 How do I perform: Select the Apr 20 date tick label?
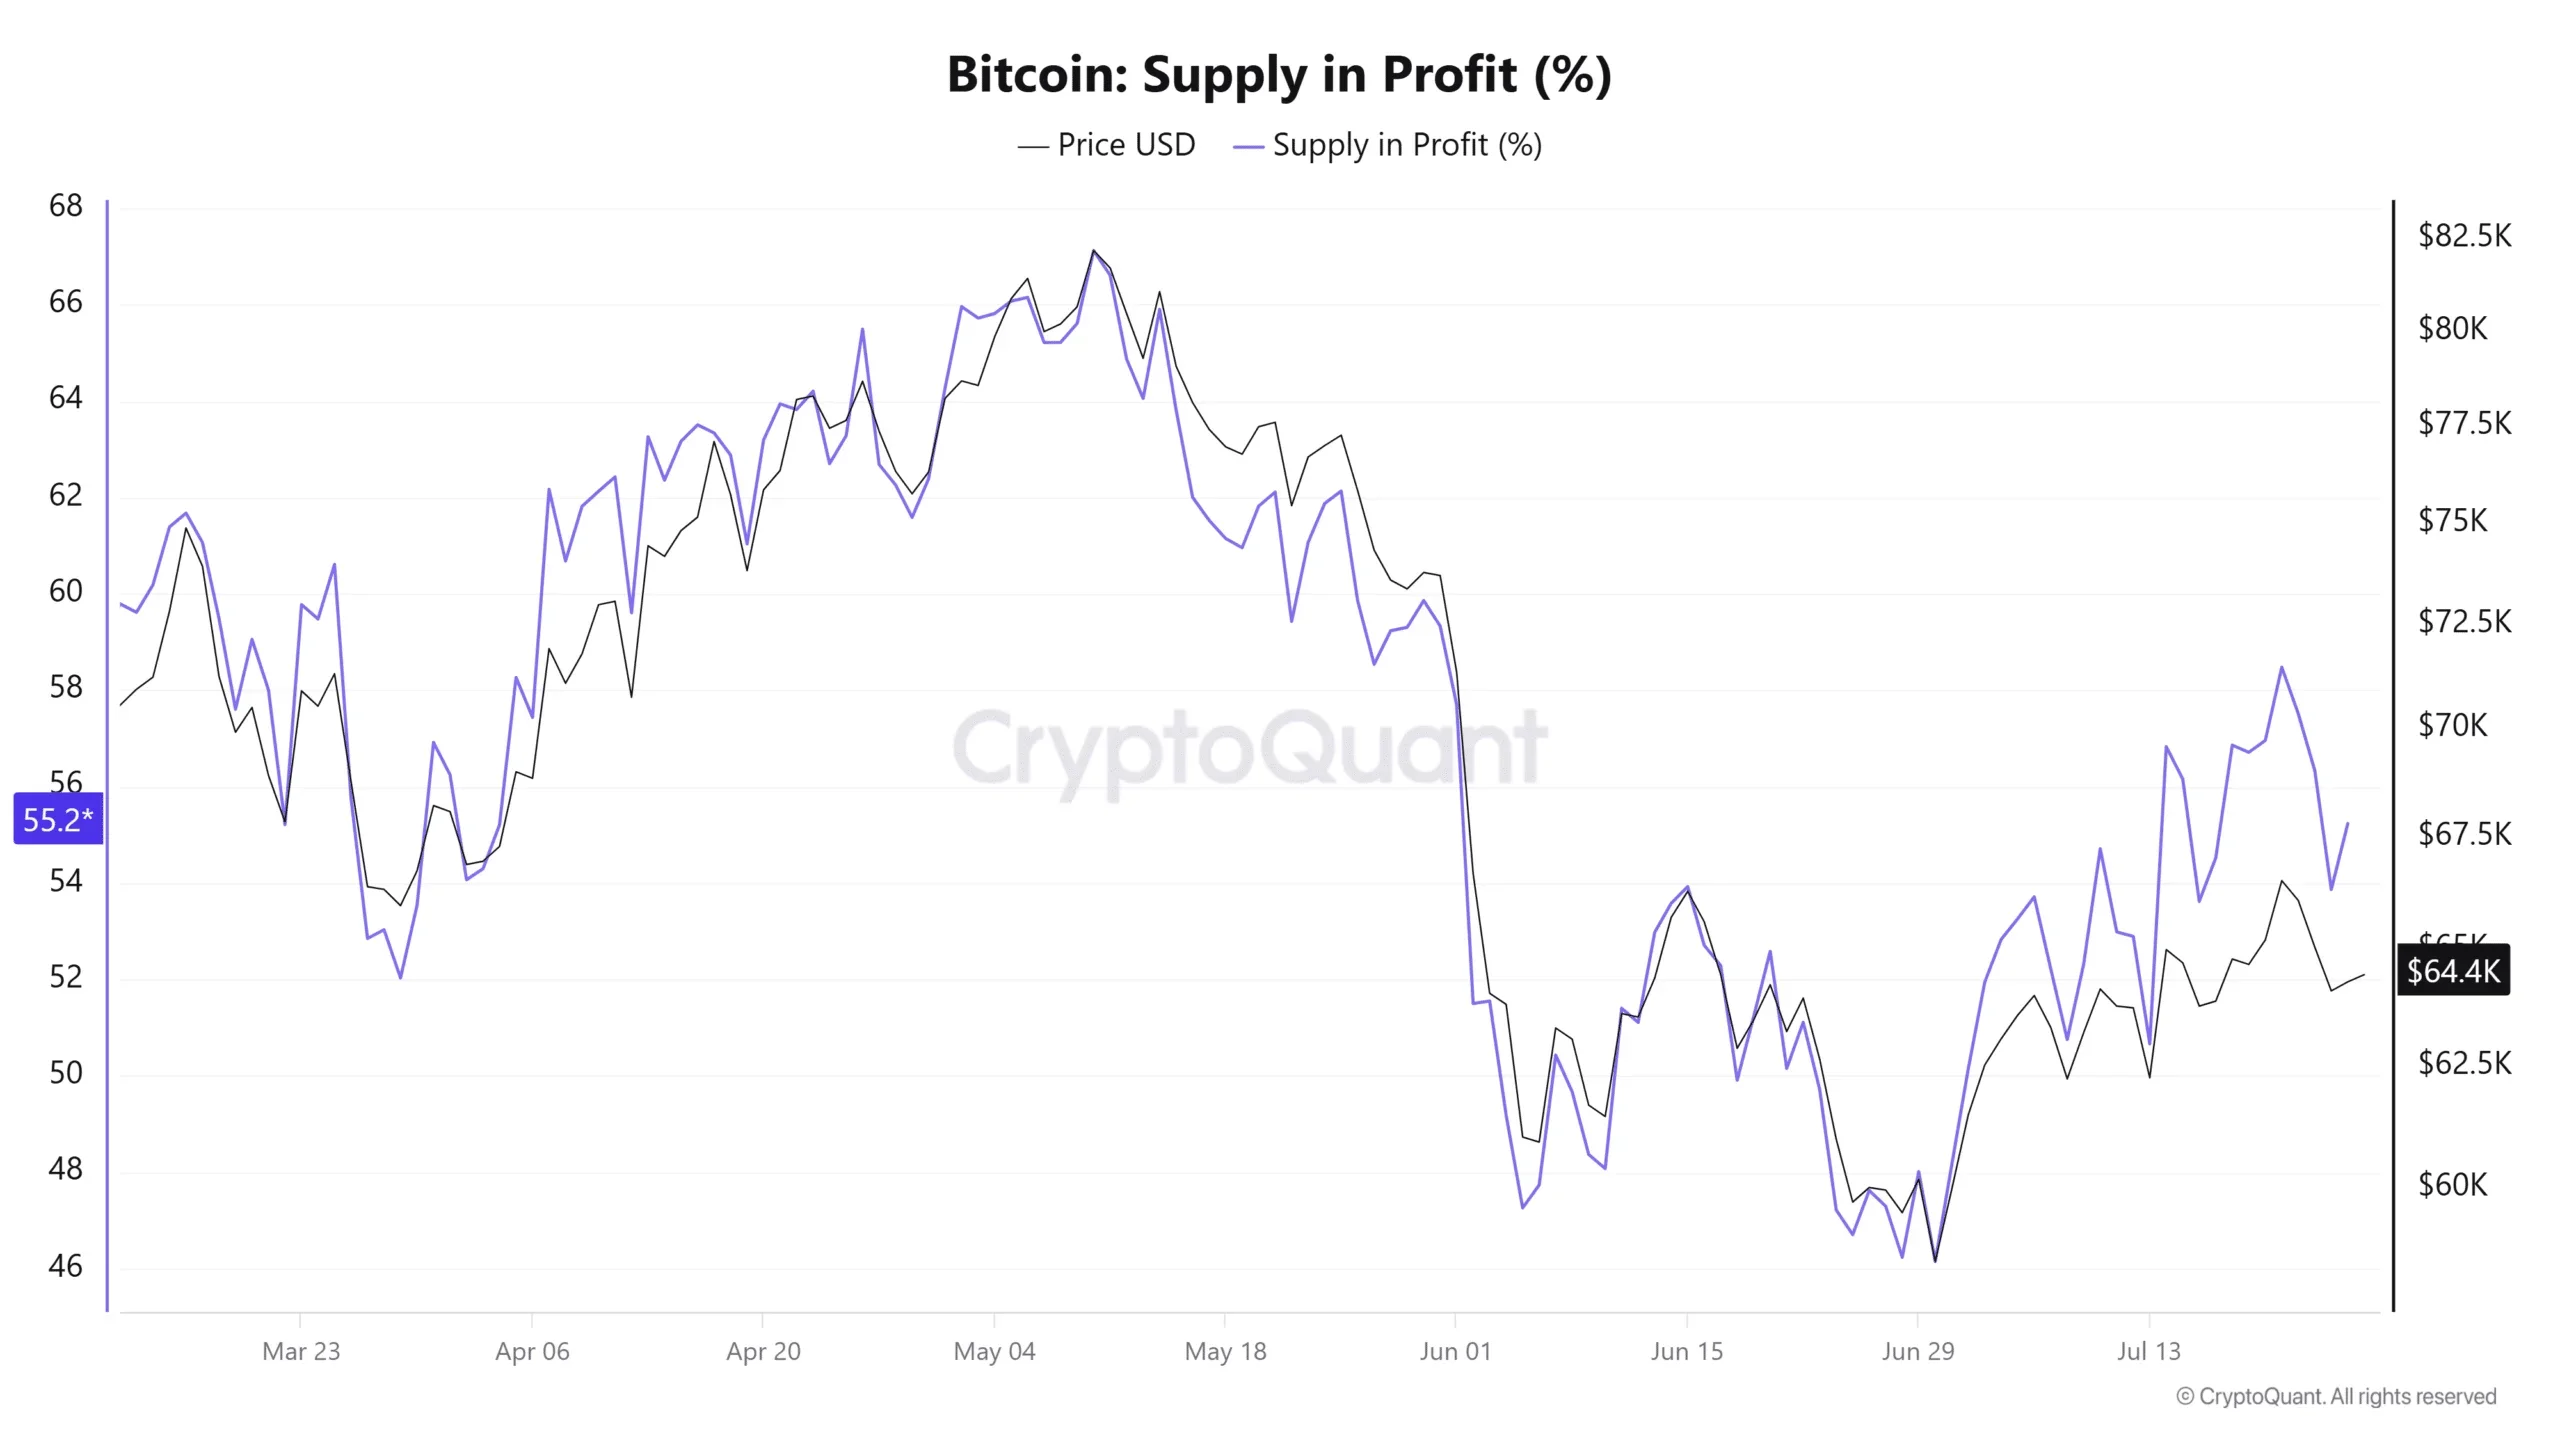tap(763, 1351)
